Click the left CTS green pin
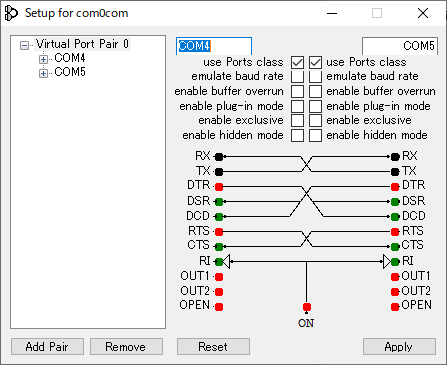This screenshot has width=447, height=365. click(219, 247)
